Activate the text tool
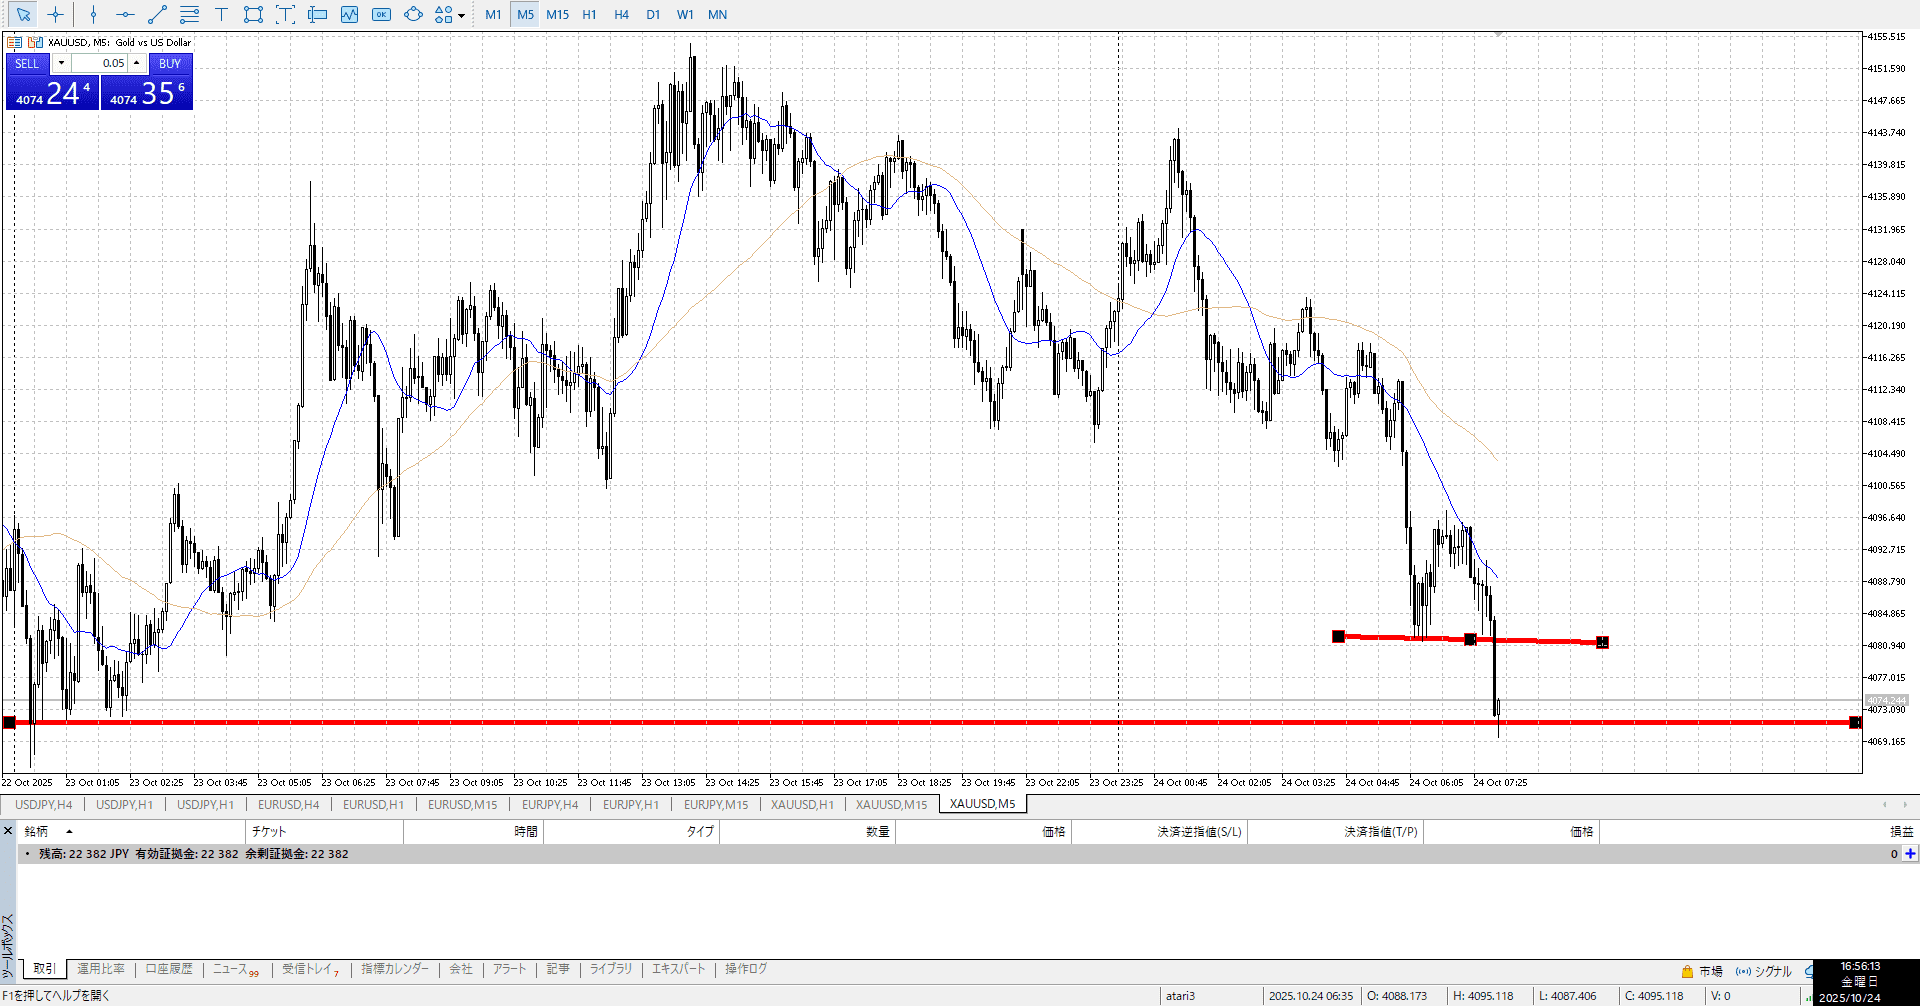The height and width of the screenshot is (1006, 1920). (221, 14)
